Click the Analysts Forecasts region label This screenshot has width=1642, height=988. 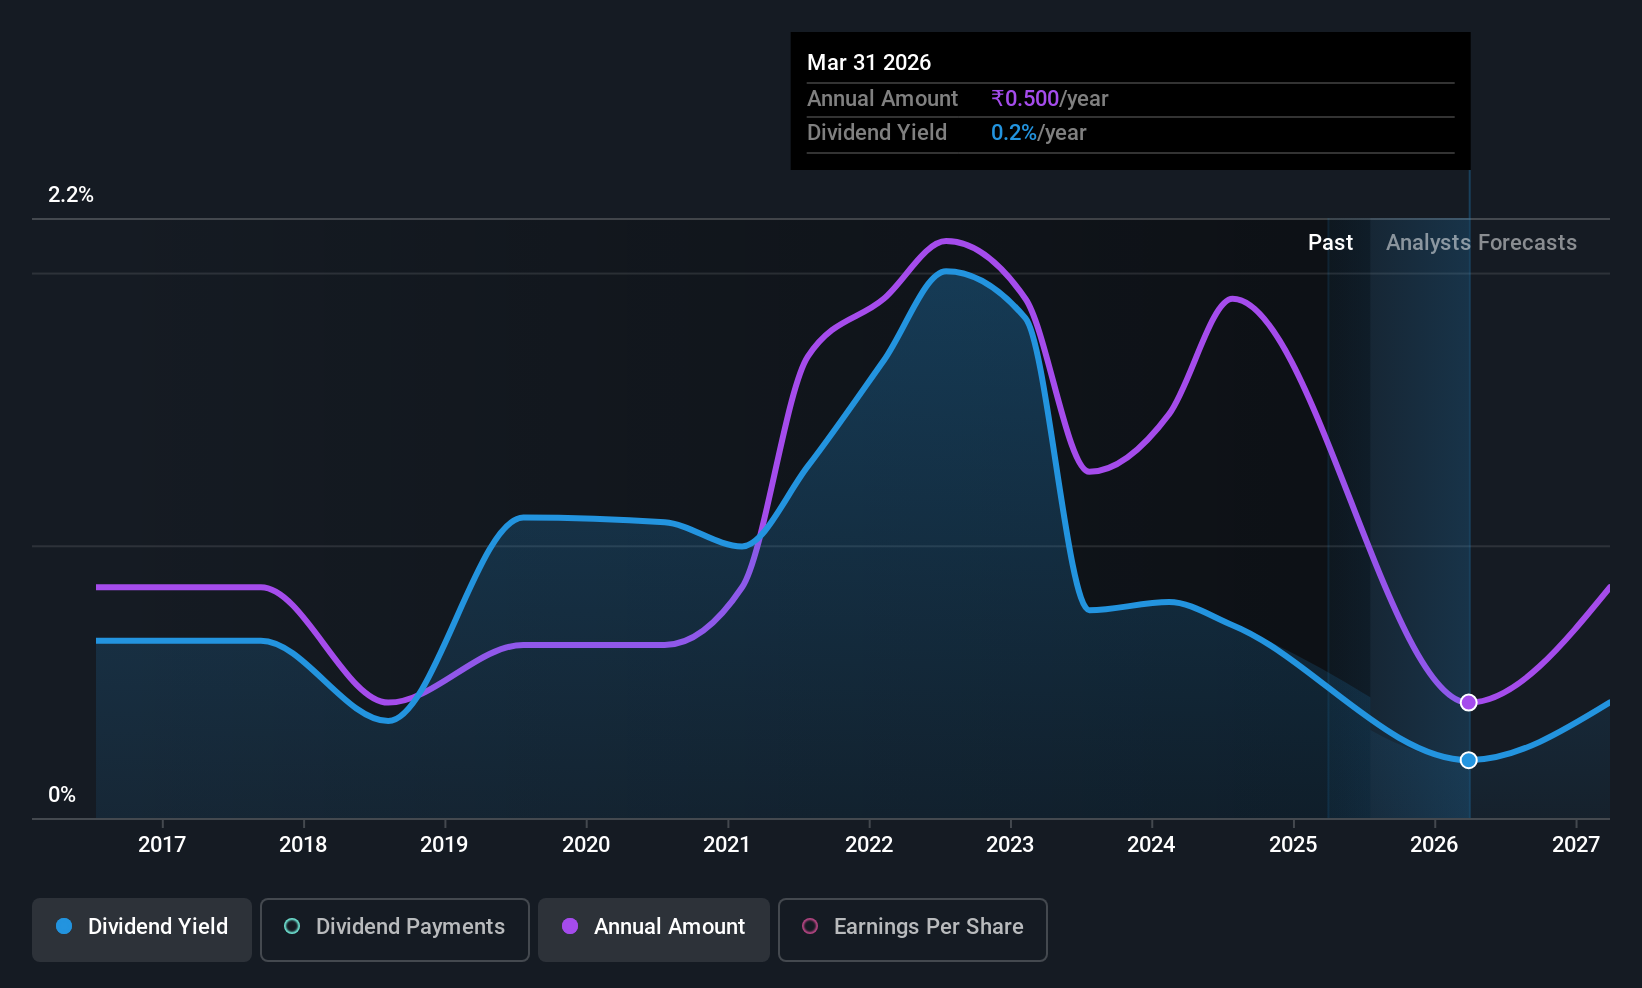tap(1481, 243)
